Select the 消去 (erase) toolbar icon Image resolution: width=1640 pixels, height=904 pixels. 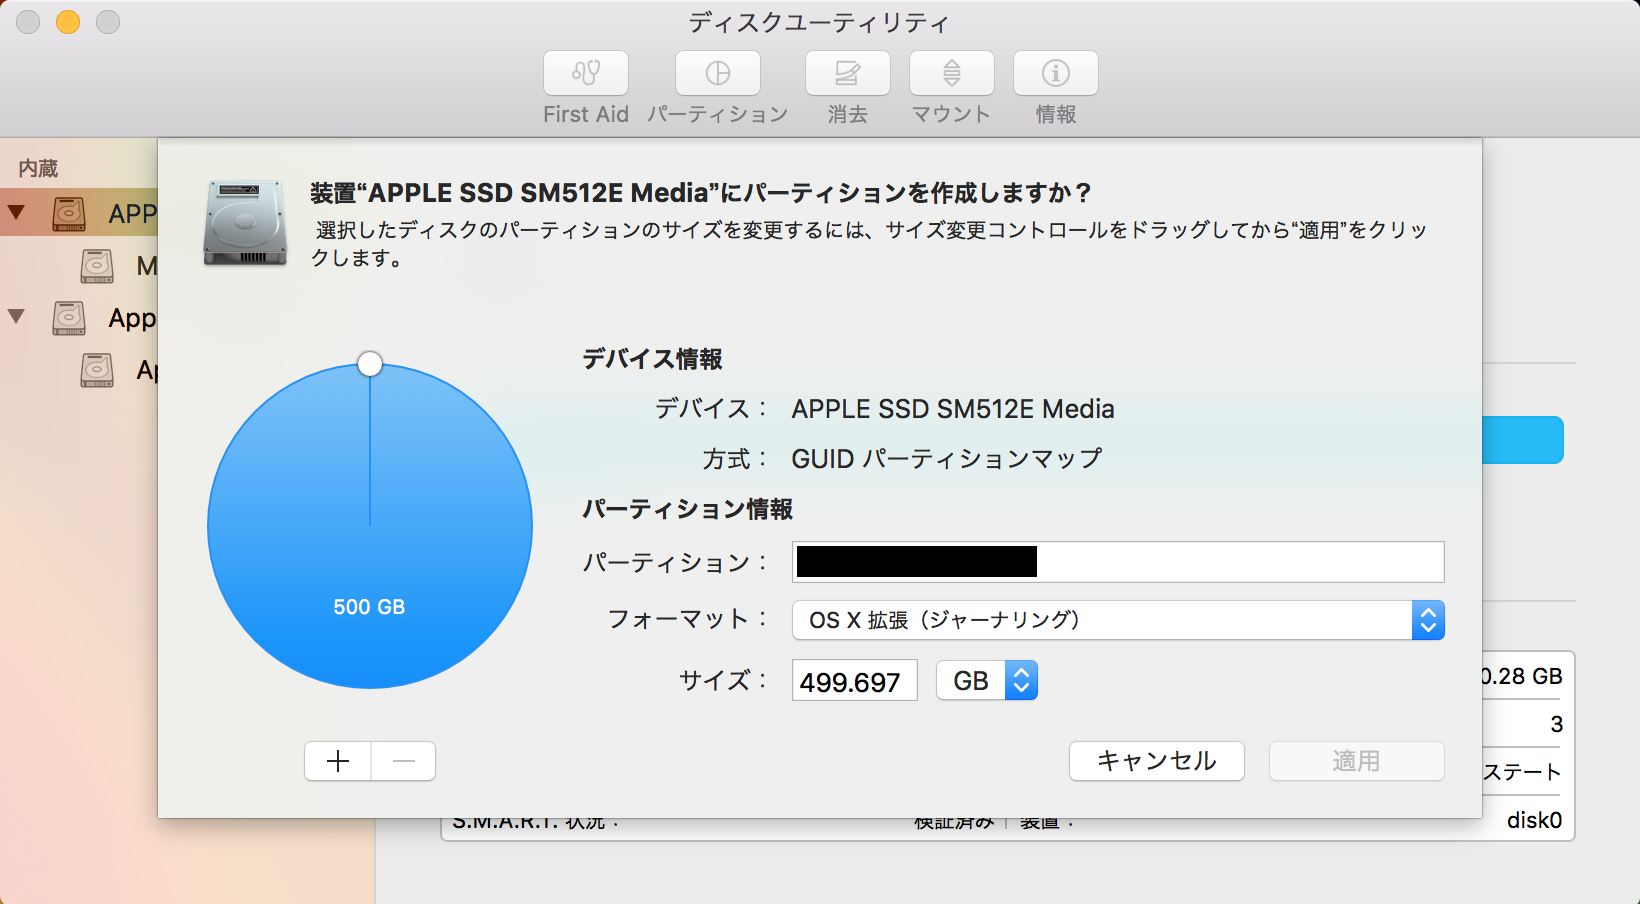(848, 73)
